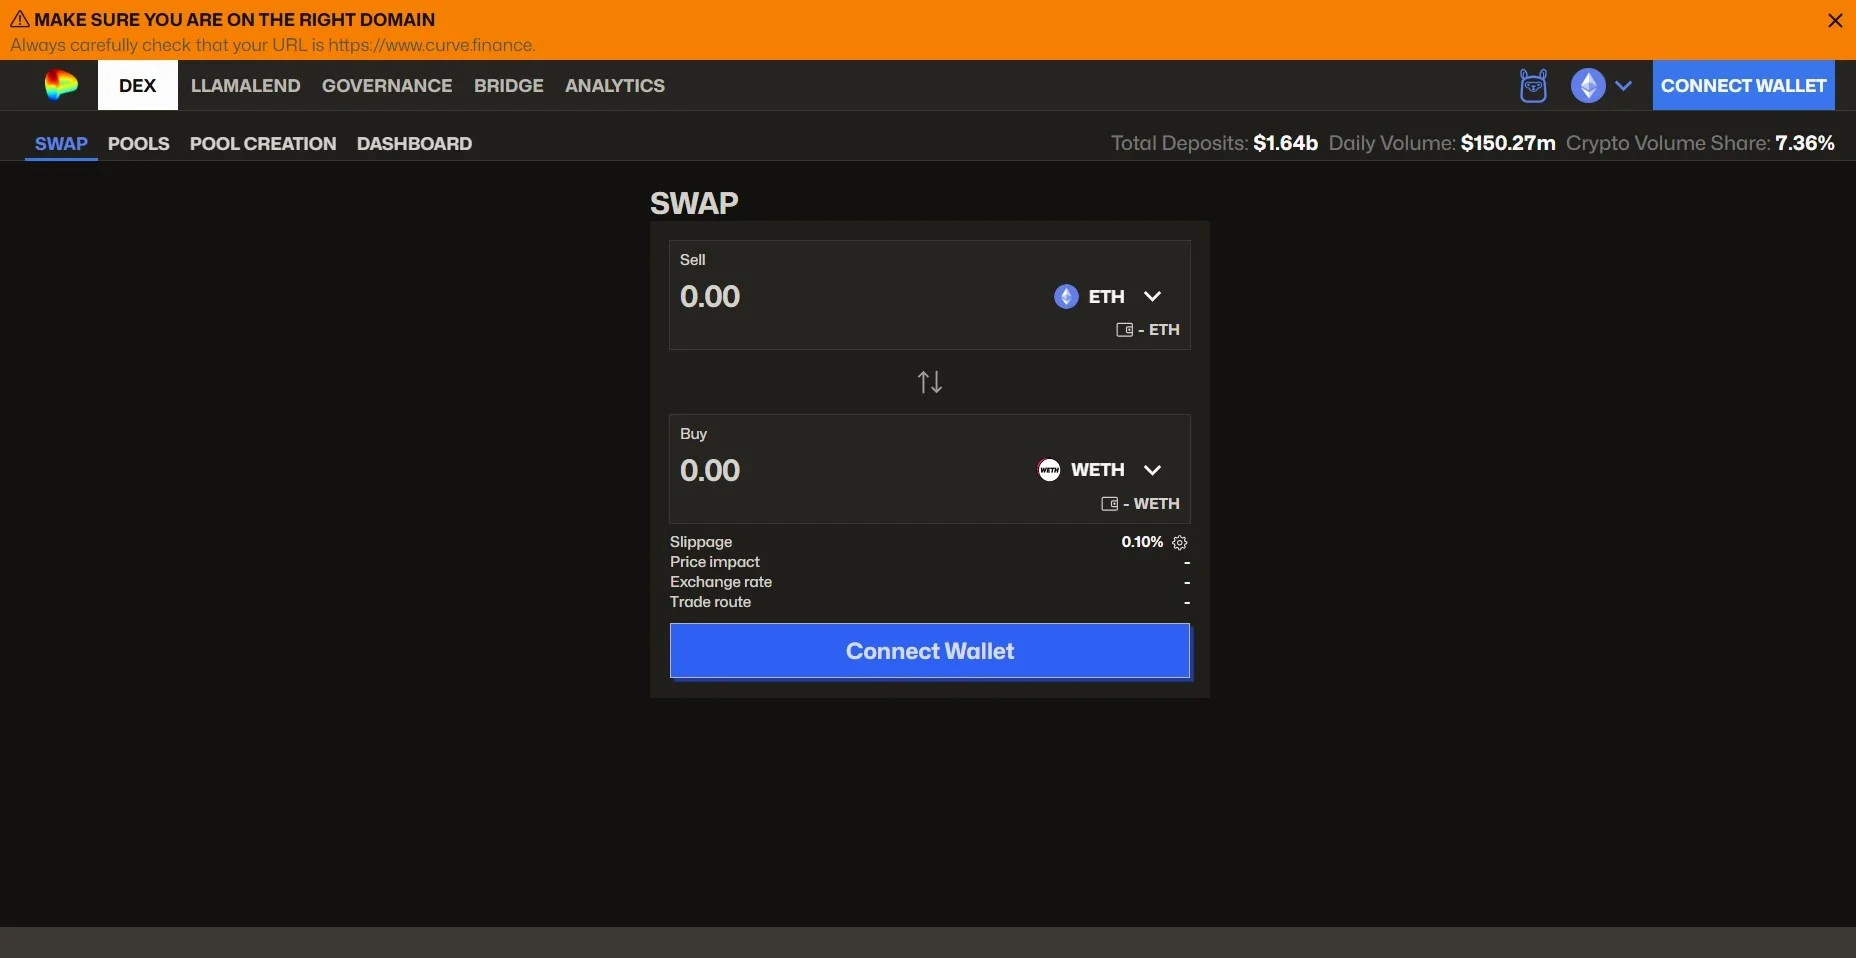Open the ETH sell token dropdown
The width and height of the screenshot is (1856, 958).
tap(1107, 297)
